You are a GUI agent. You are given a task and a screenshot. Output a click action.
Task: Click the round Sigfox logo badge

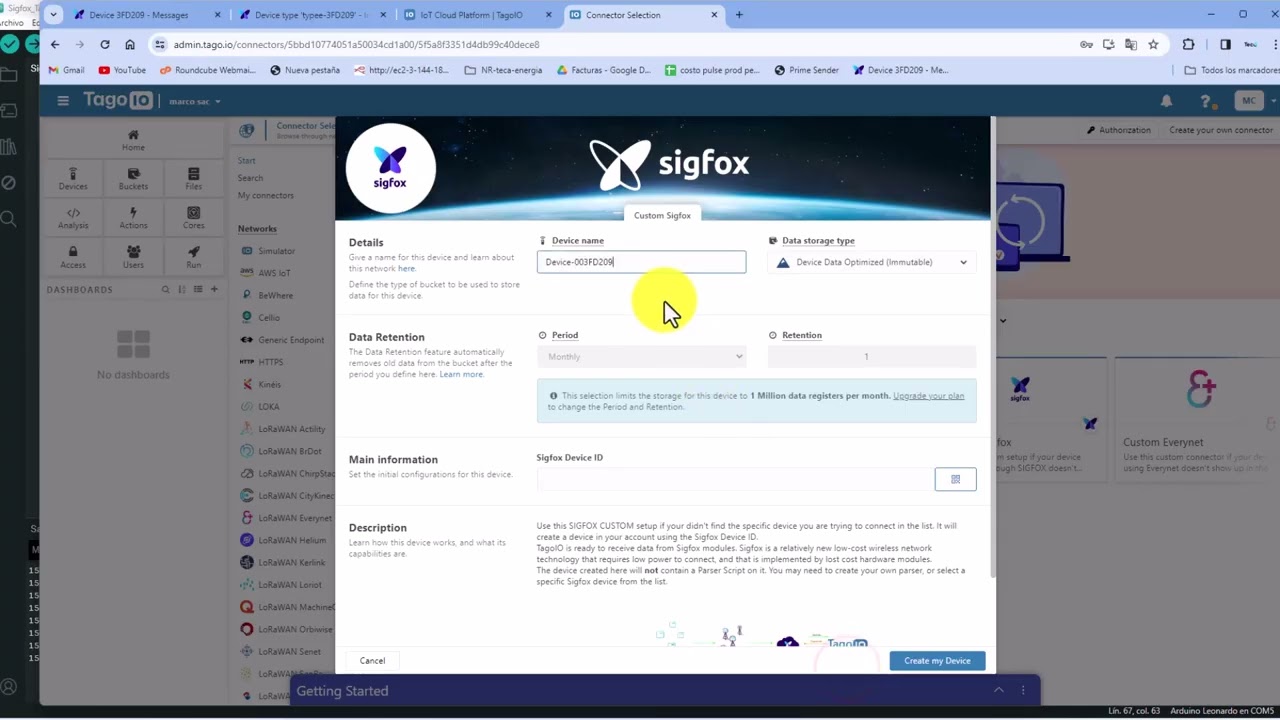[x=390, y=168]
